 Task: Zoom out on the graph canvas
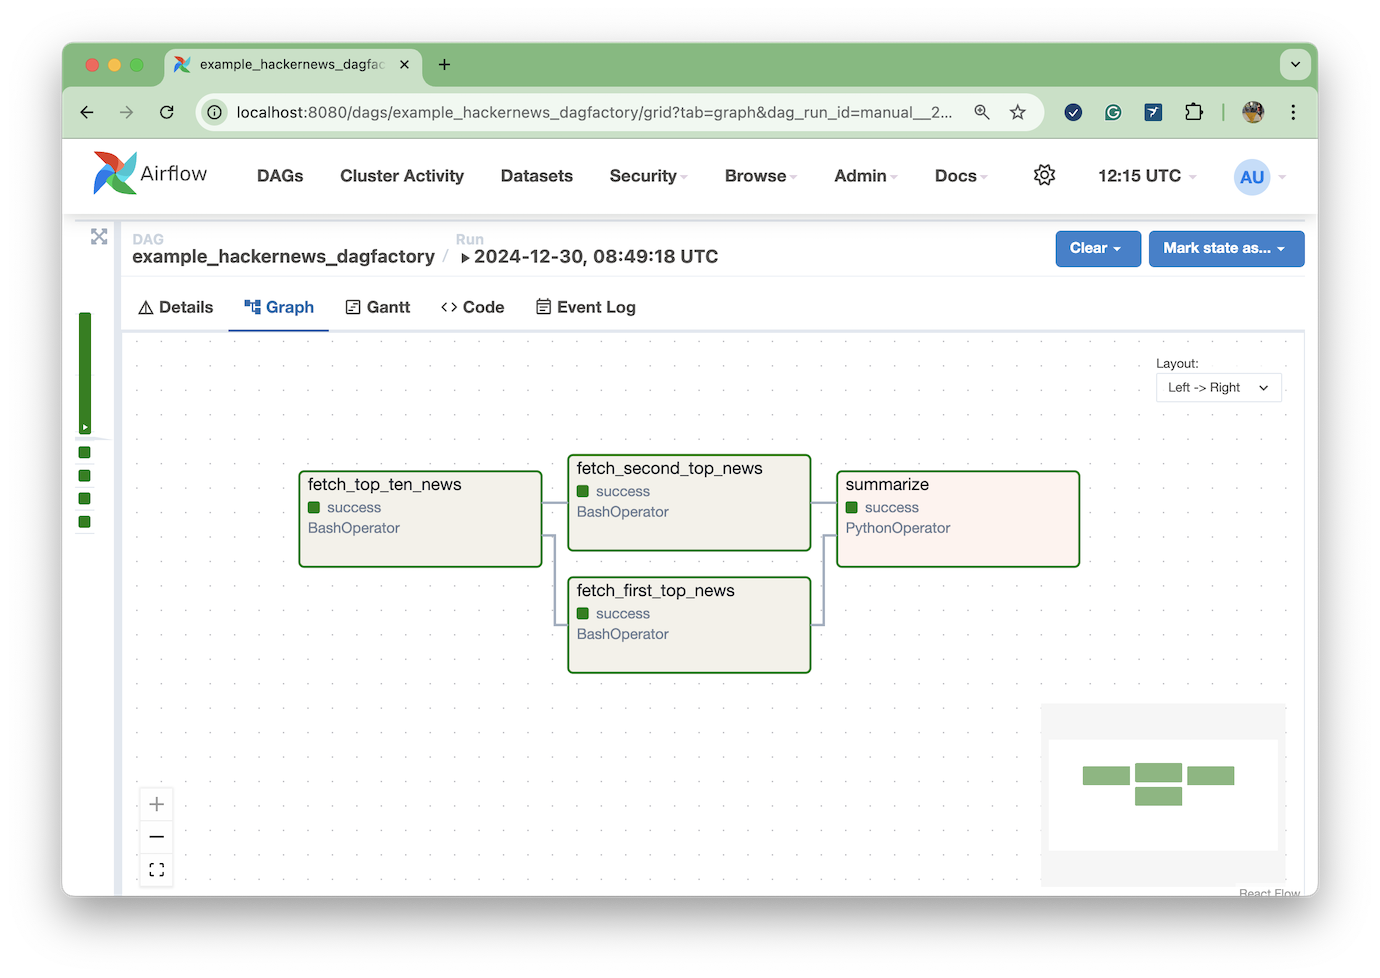coord(157,837)
